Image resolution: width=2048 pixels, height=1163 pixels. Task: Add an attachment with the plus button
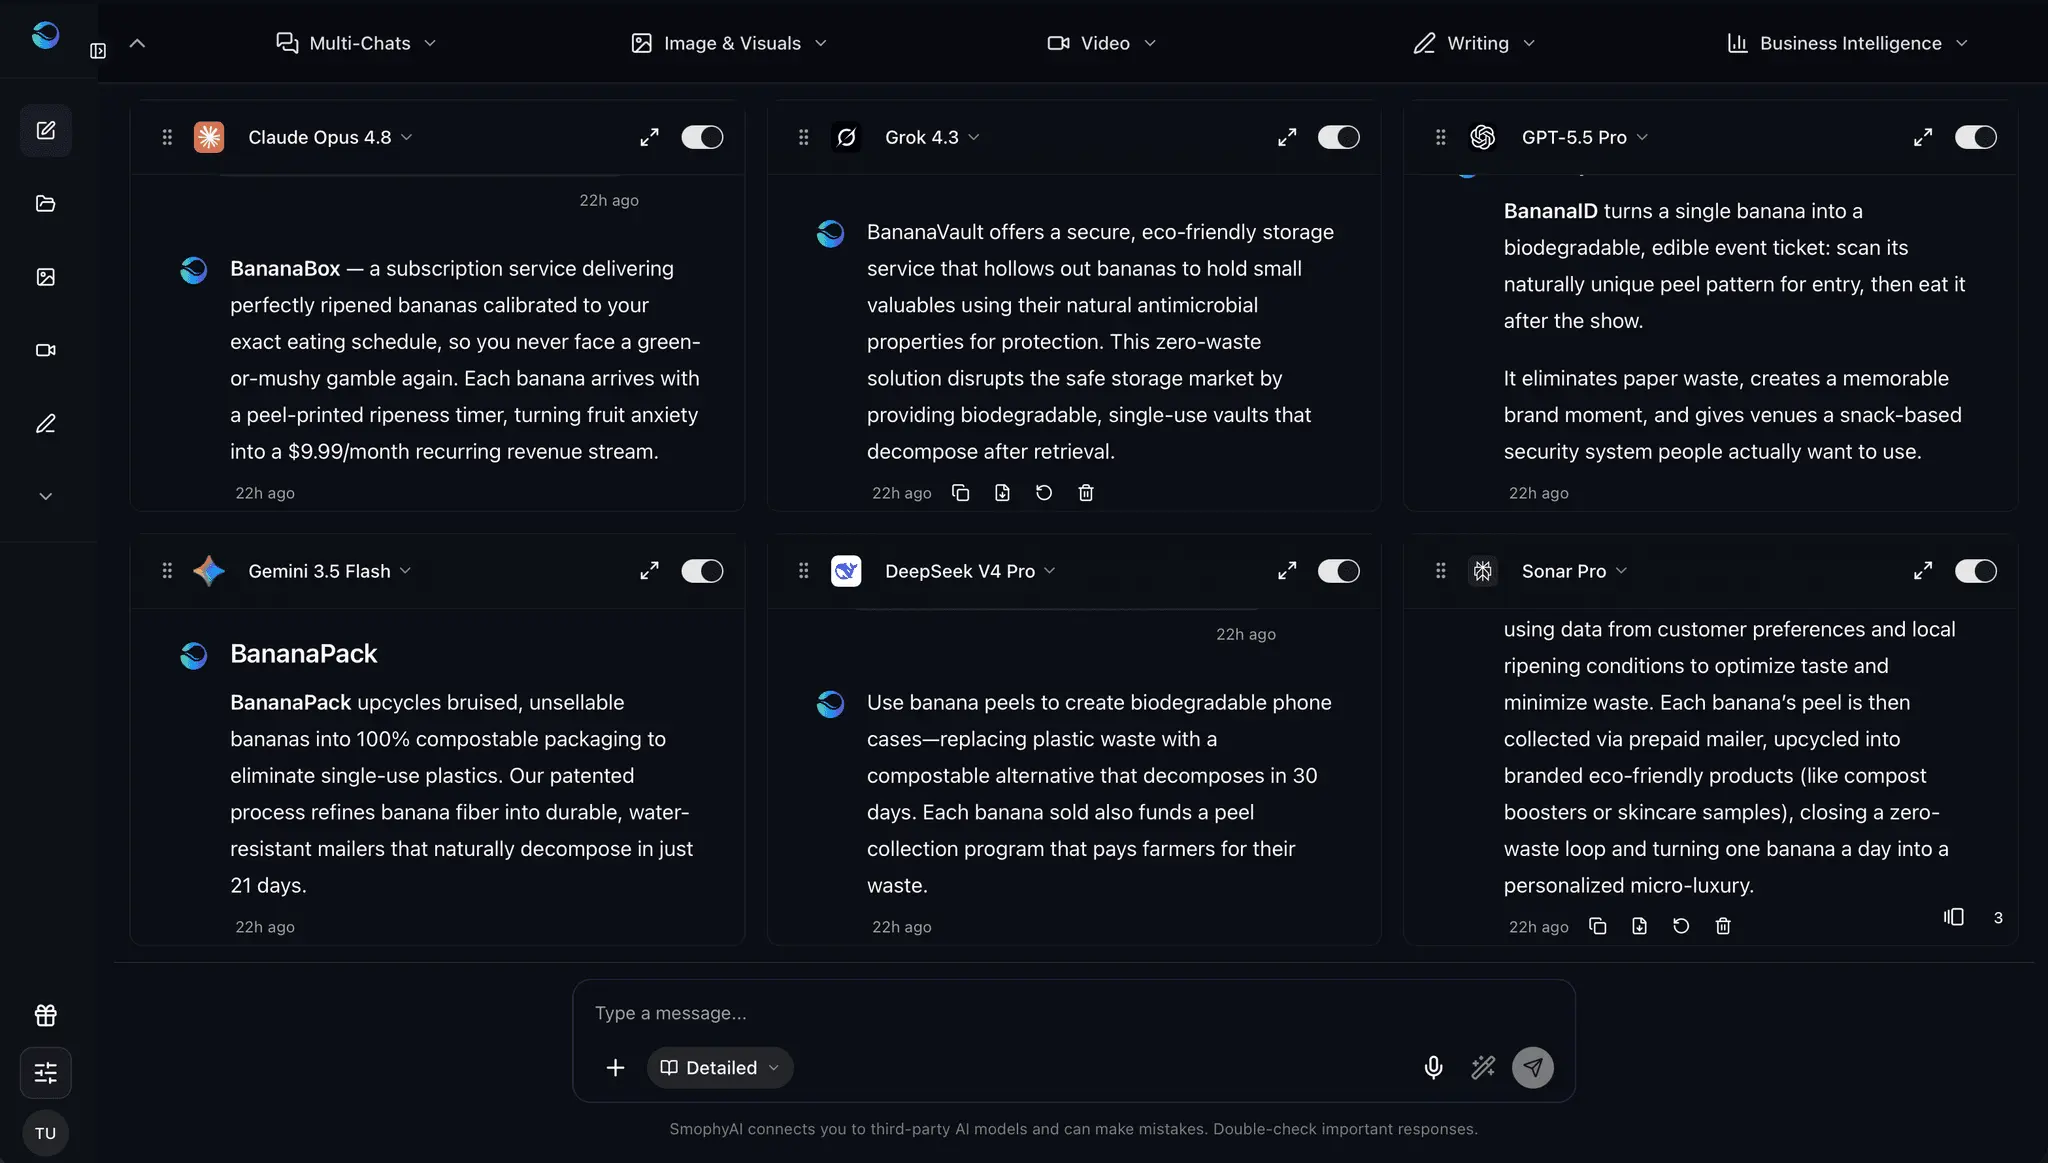point(616,1068)
